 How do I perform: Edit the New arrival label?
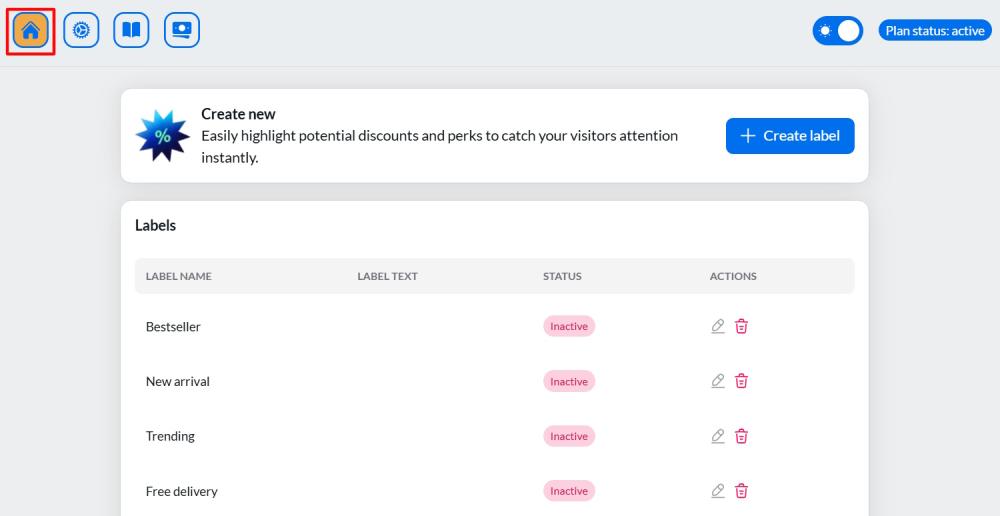tap(718, 381)
